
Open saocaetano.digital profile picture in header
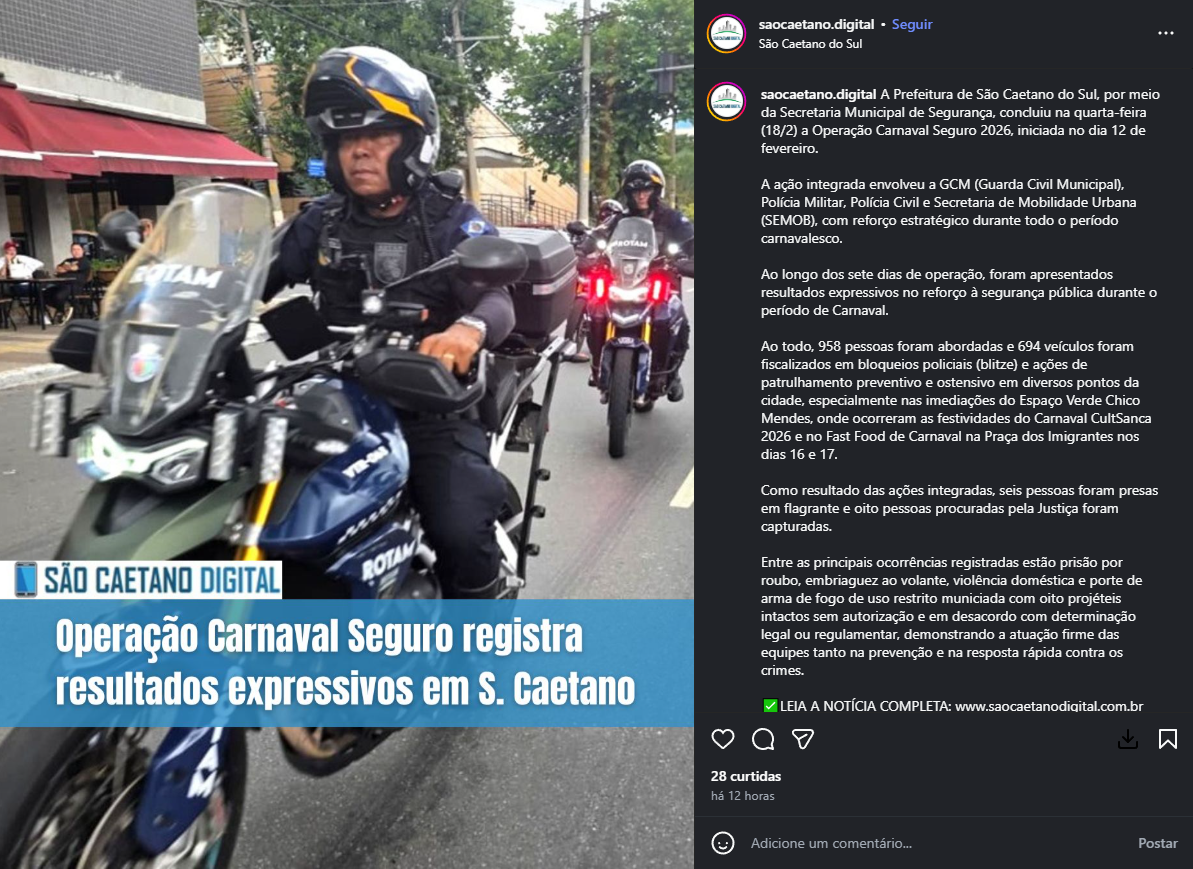tap(726, 33)
